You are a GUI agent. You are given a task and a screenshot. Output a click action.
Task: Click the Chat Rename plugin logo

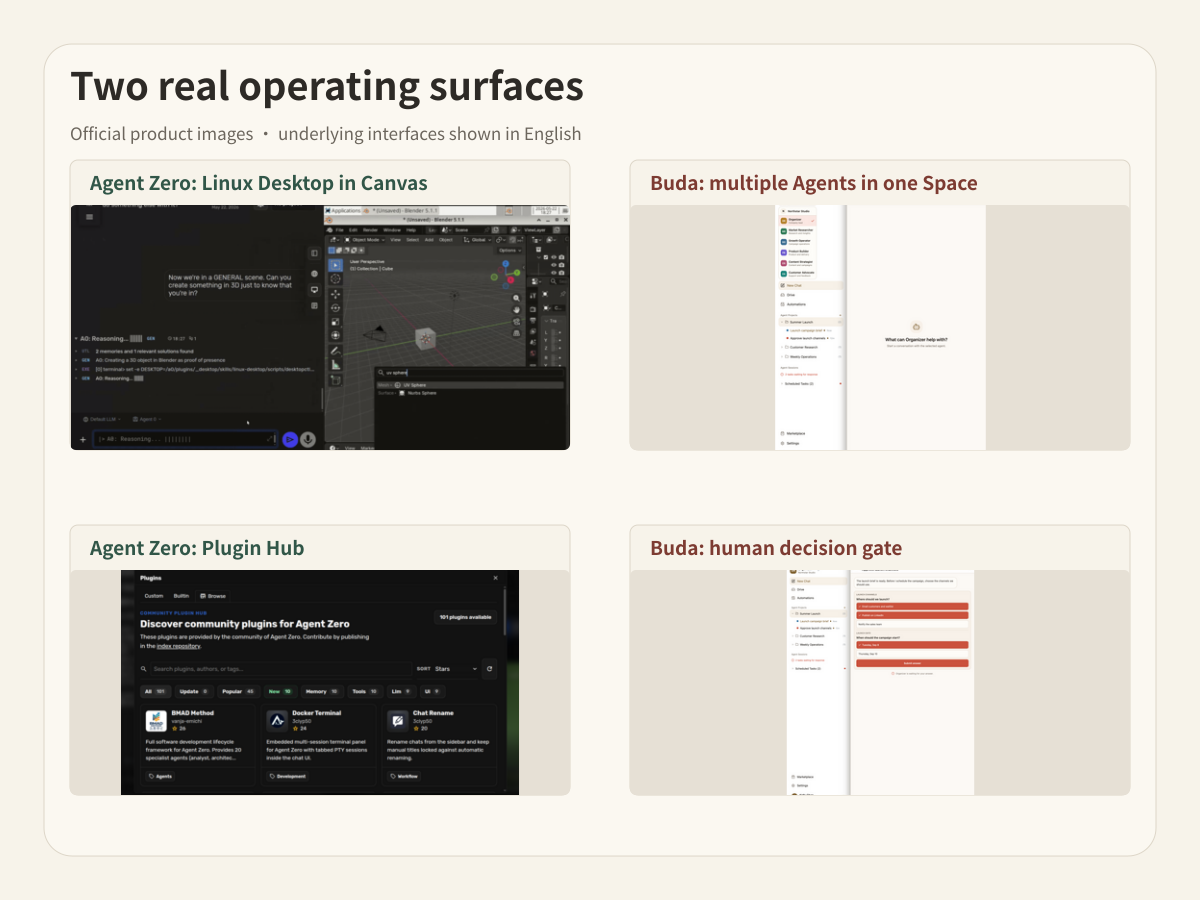pos(398,721)
